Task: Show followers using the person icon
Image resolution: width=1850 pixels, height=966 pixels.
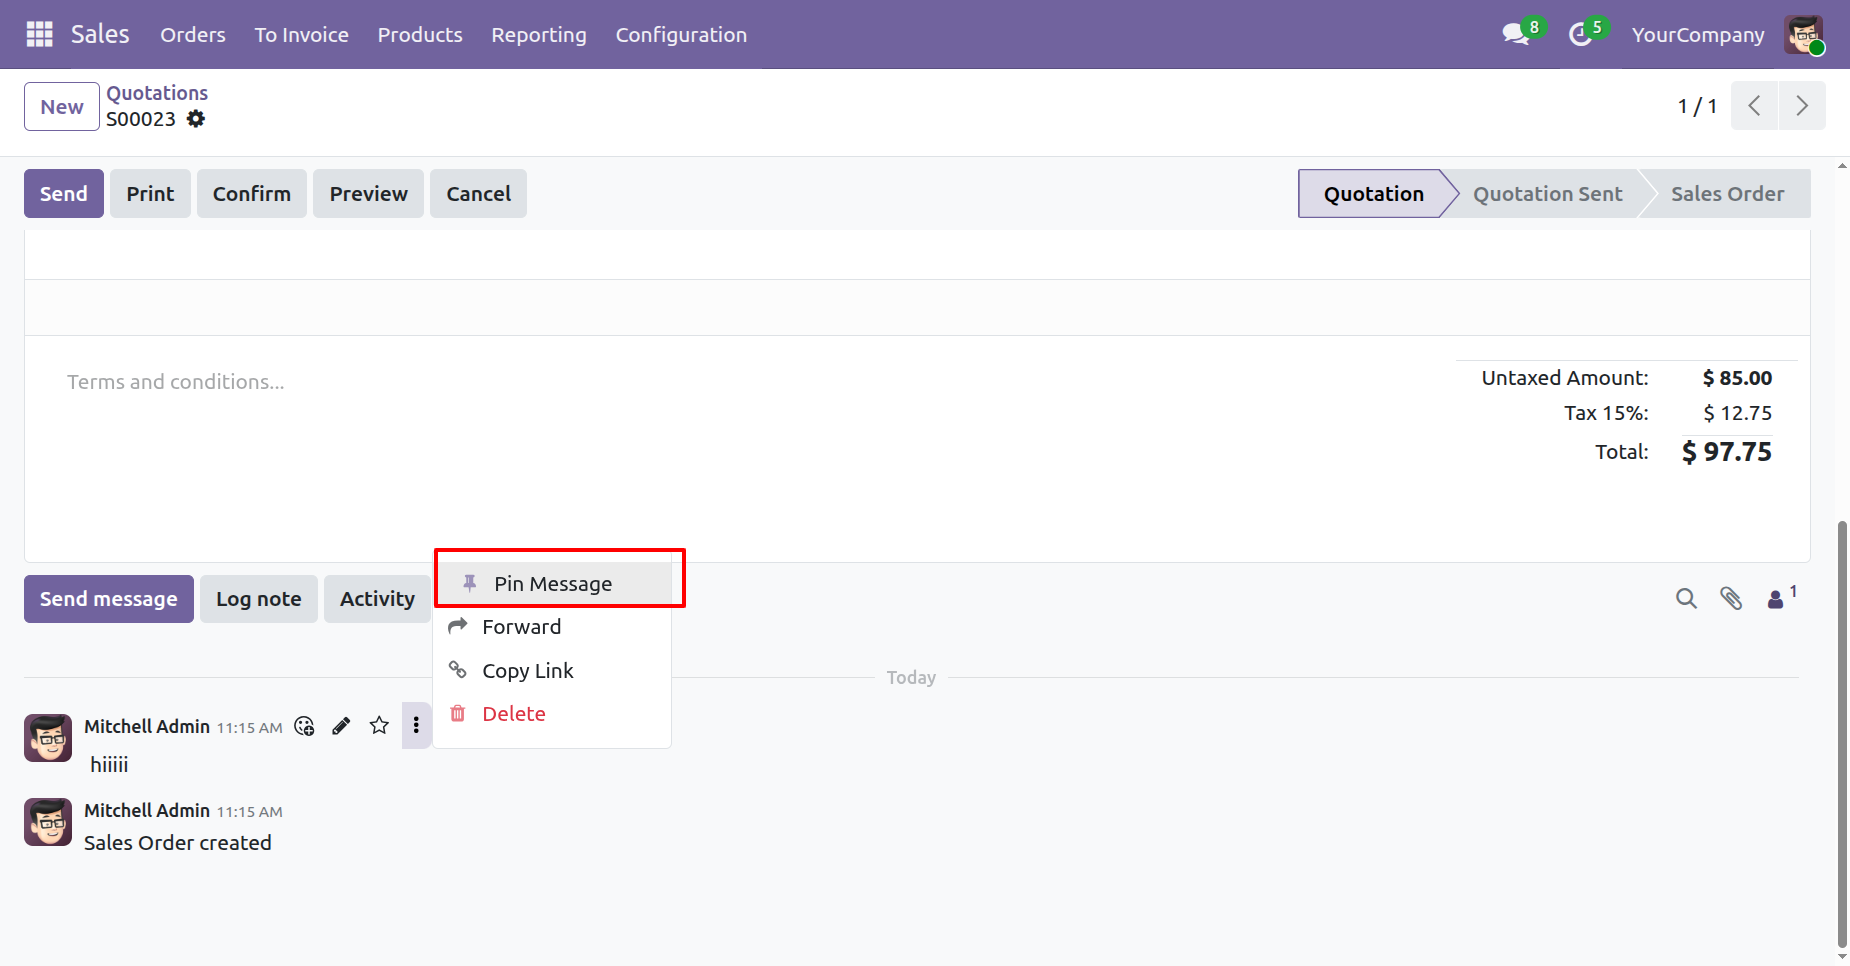Action: pyautogui.click(x=1776, y=598)
